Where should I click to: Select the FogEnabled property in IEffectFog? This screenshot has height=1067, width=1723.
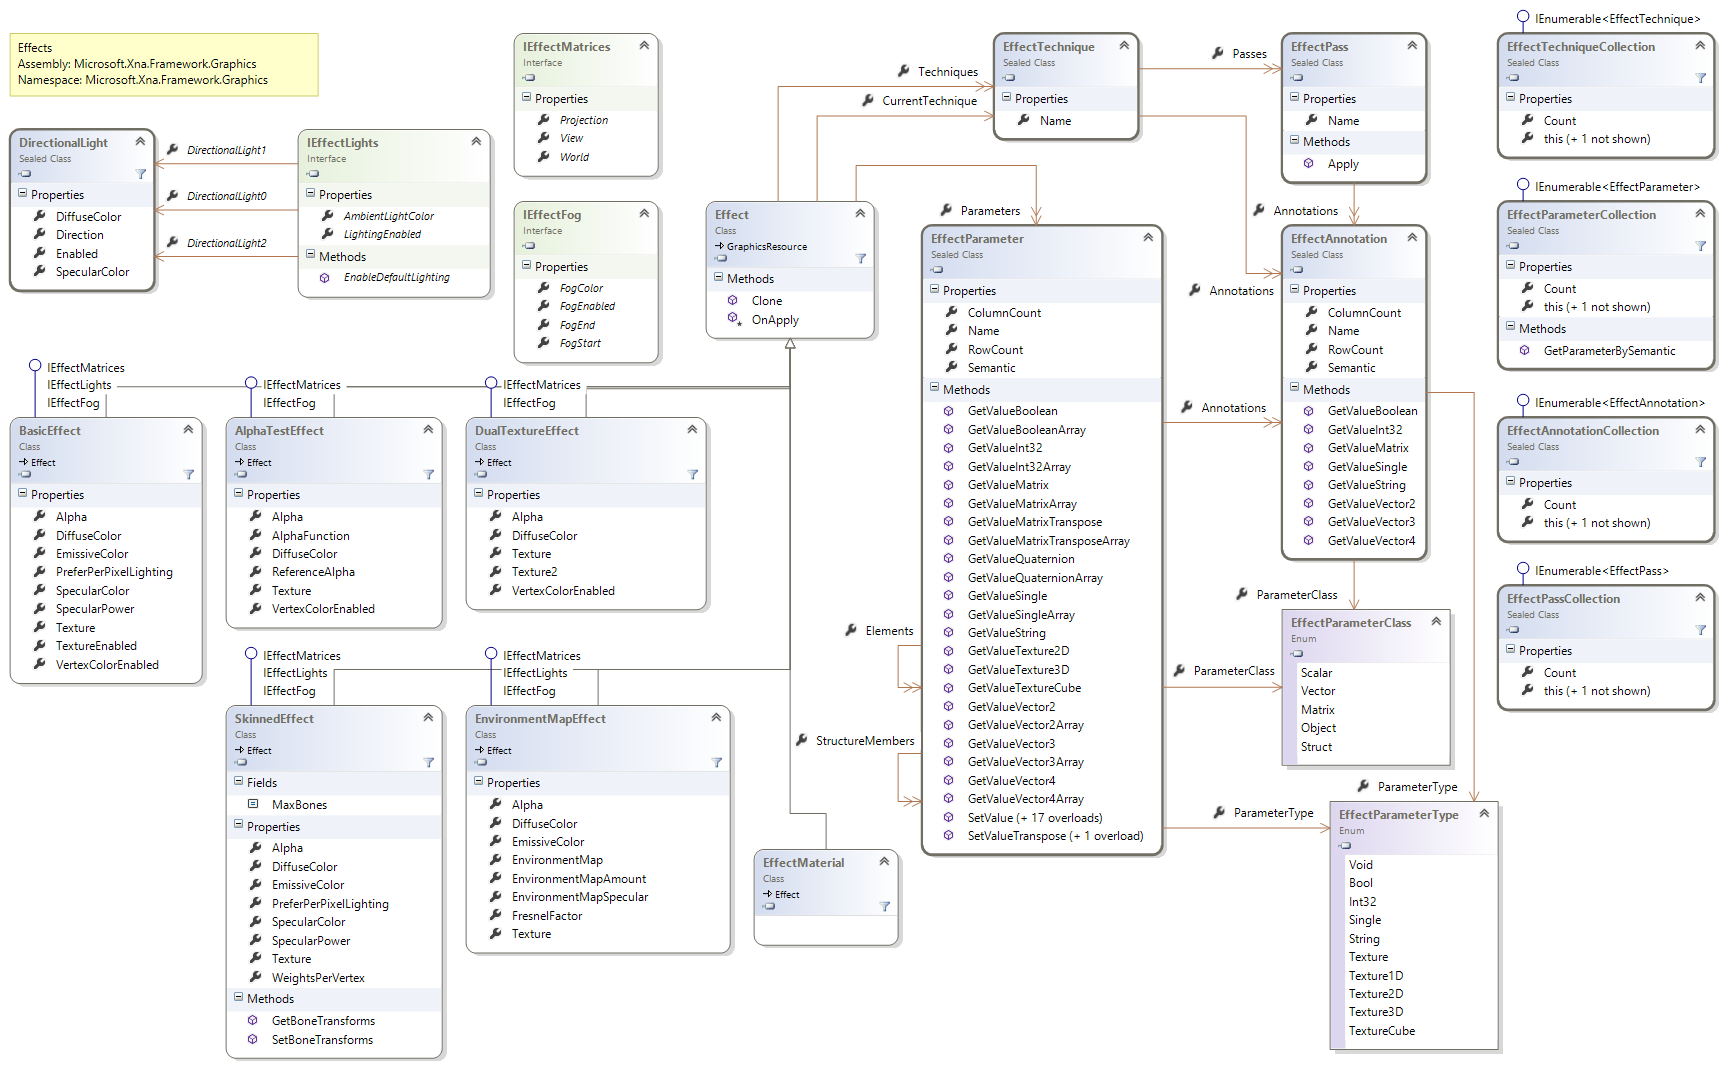click(587, 306)
